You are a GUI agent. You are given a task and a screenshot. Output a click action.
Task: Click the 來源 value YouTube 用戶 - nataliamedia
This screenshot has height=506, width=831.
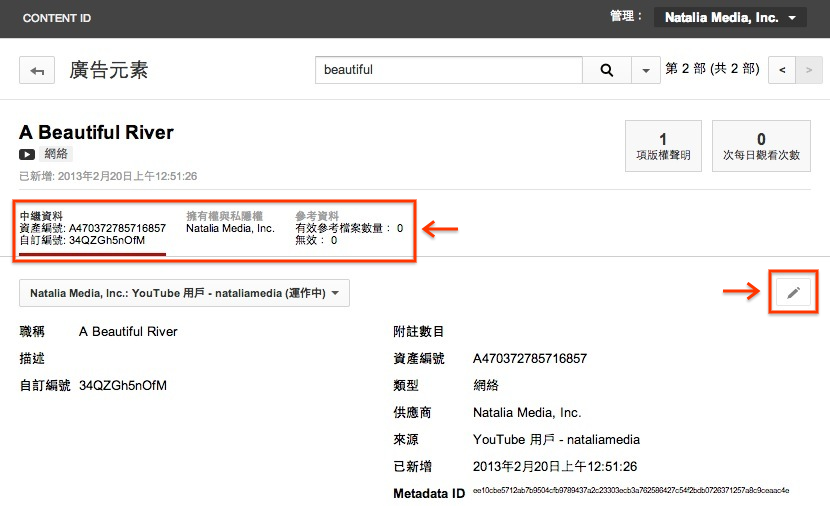tap(556, 440)
